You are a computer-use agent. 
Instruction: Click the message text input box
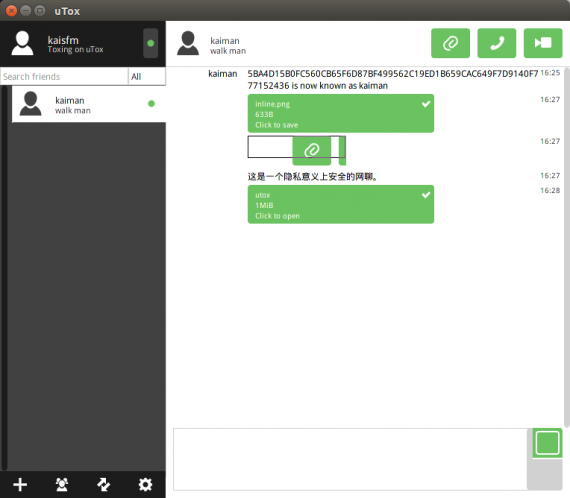(350, 459)
